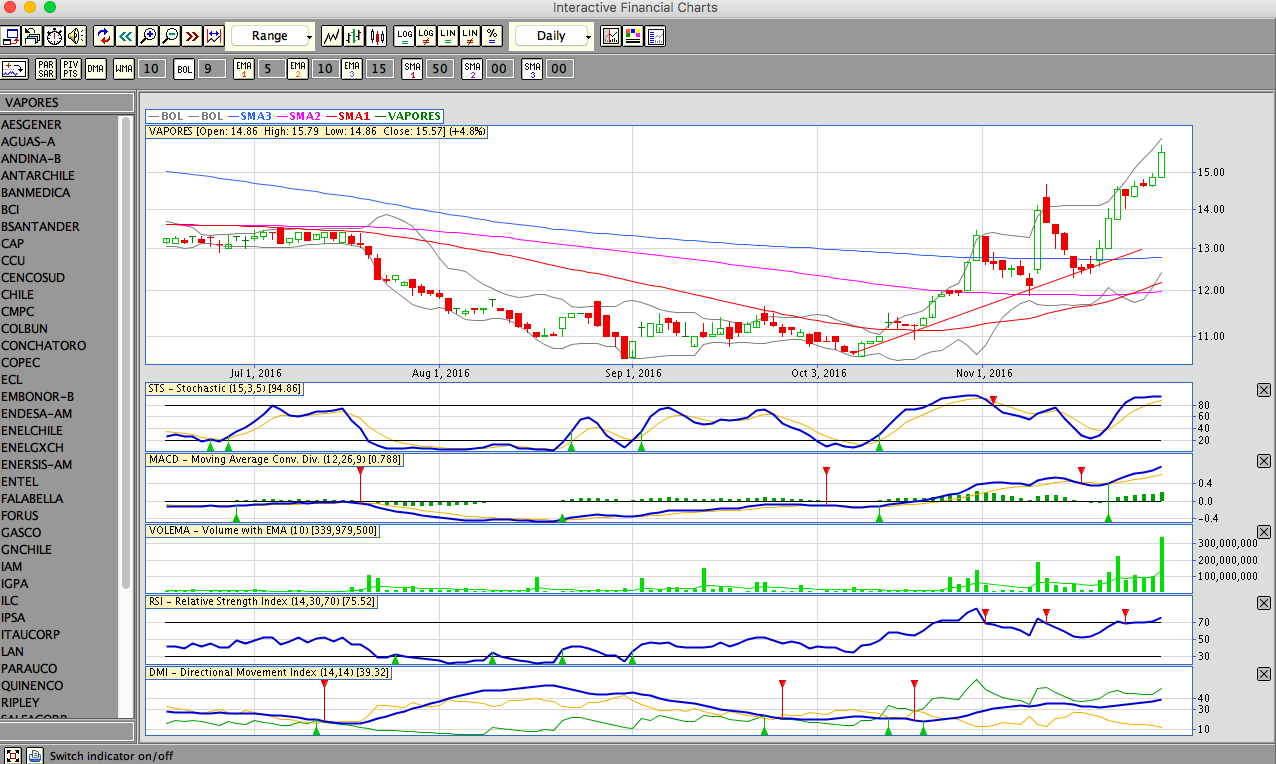This screenshot has width=1276, height=764.
Task: Toggle the DMA indicator
Action: (x=95, y=69)
